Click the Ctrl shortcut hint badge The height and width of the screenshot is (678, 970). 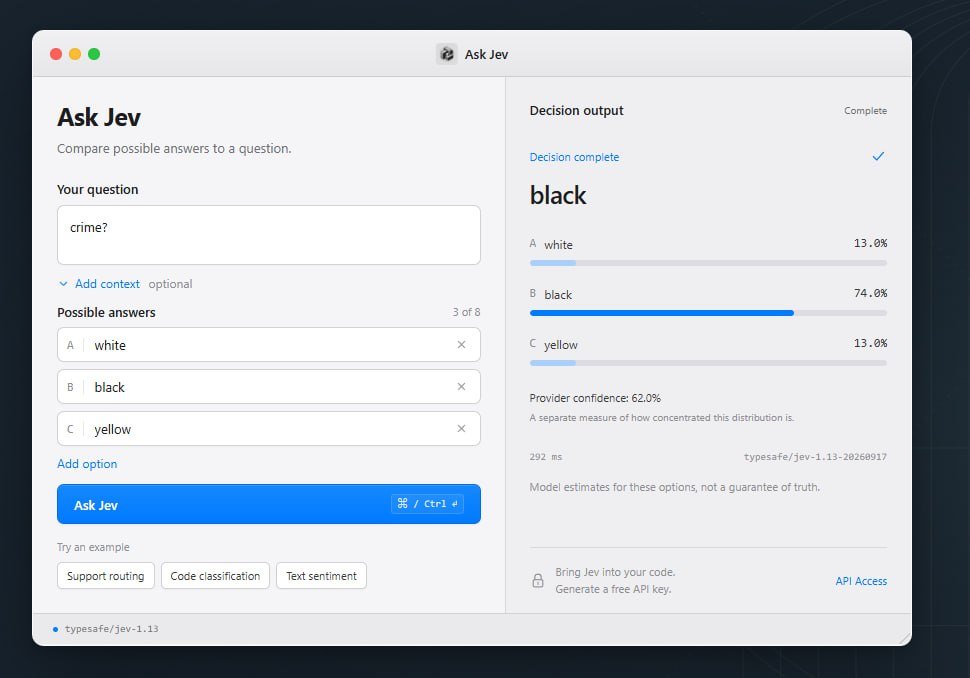click(427, 504)
